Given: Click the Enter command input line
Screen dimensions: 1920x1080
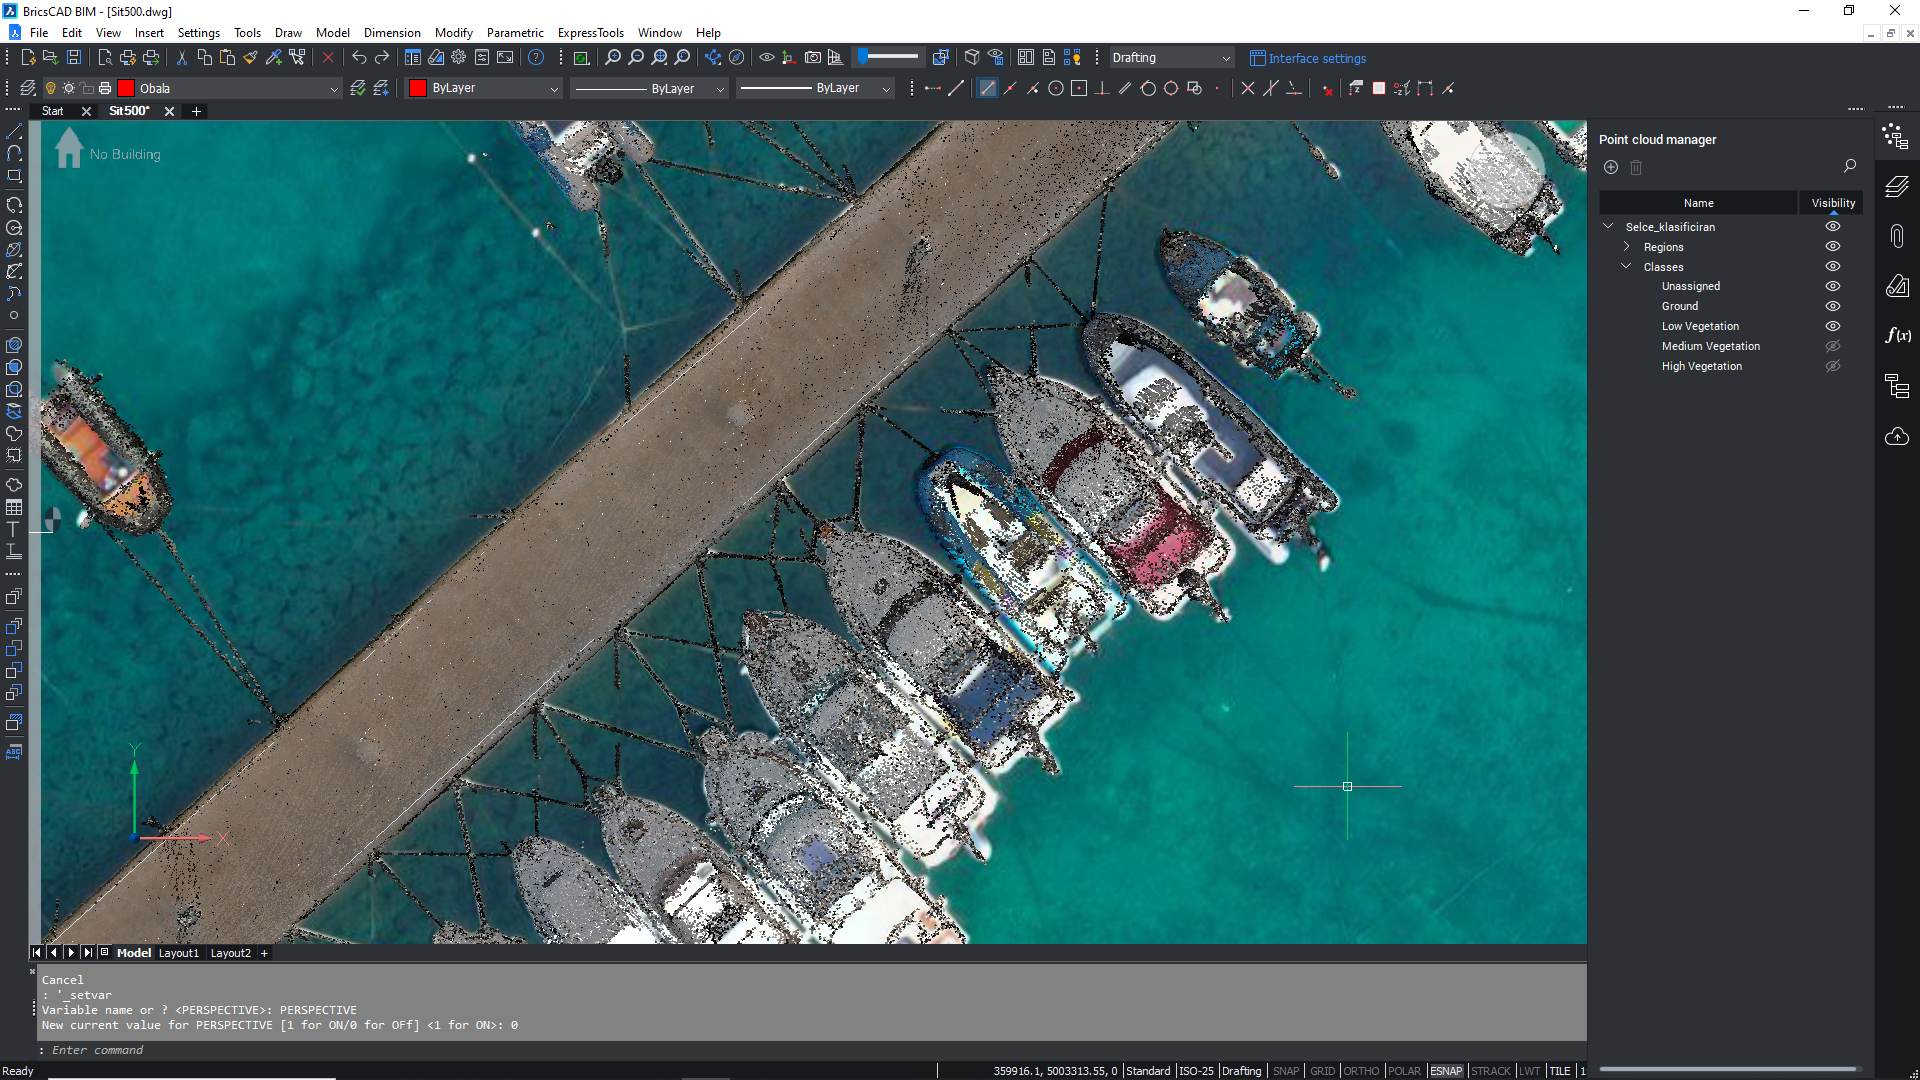Looking at the screenshot, I should coord(810,1050).
